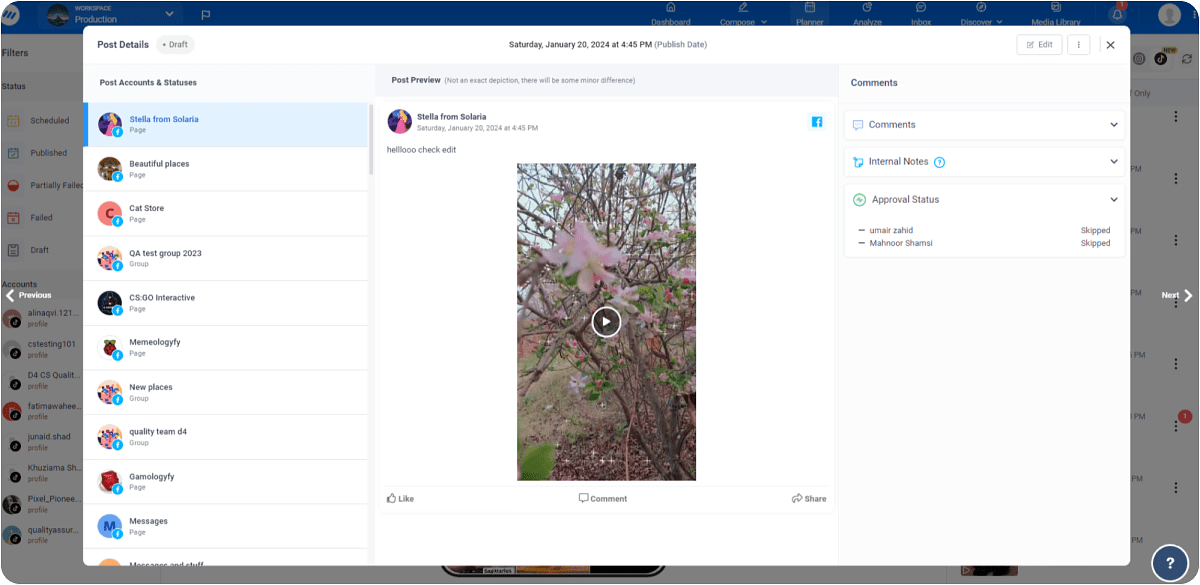Open the three-dot post options menu
This screenshot has height=585, width=1200.
(x=1078, y=45)
